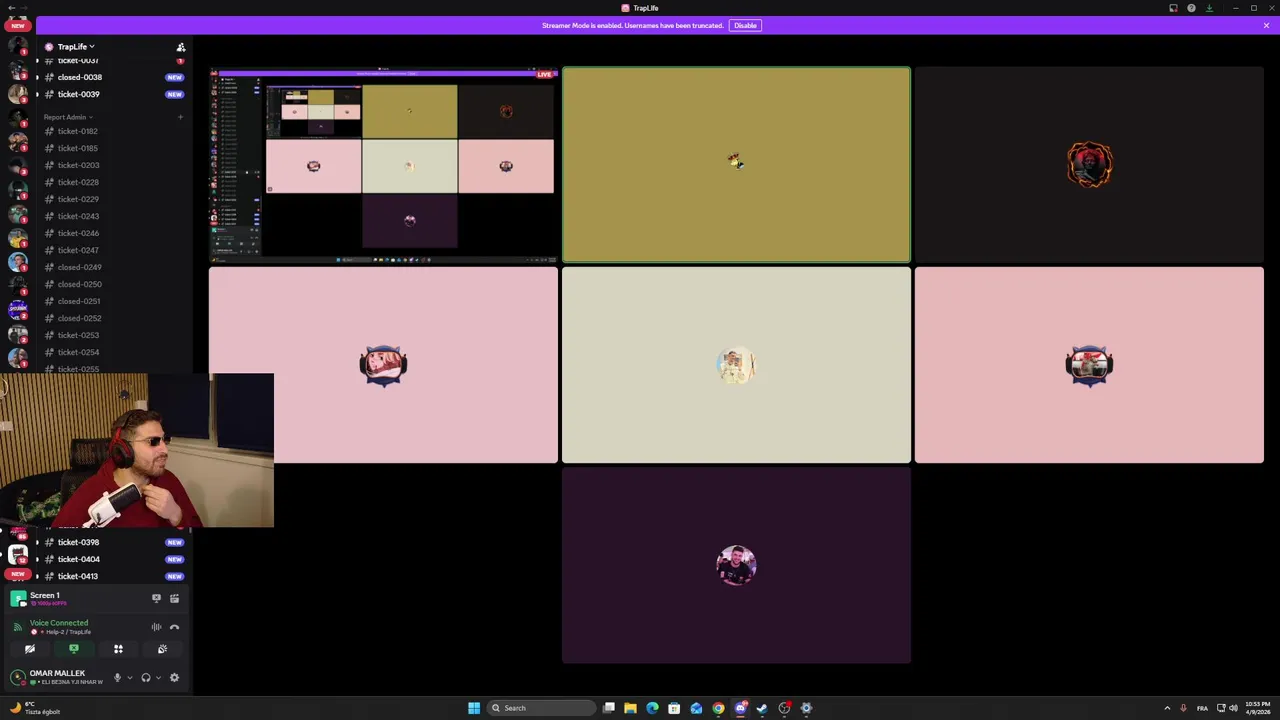Dismiss the Streamer Mode notice banner
Screen dimensions: 1280x720
point(1266,25)
